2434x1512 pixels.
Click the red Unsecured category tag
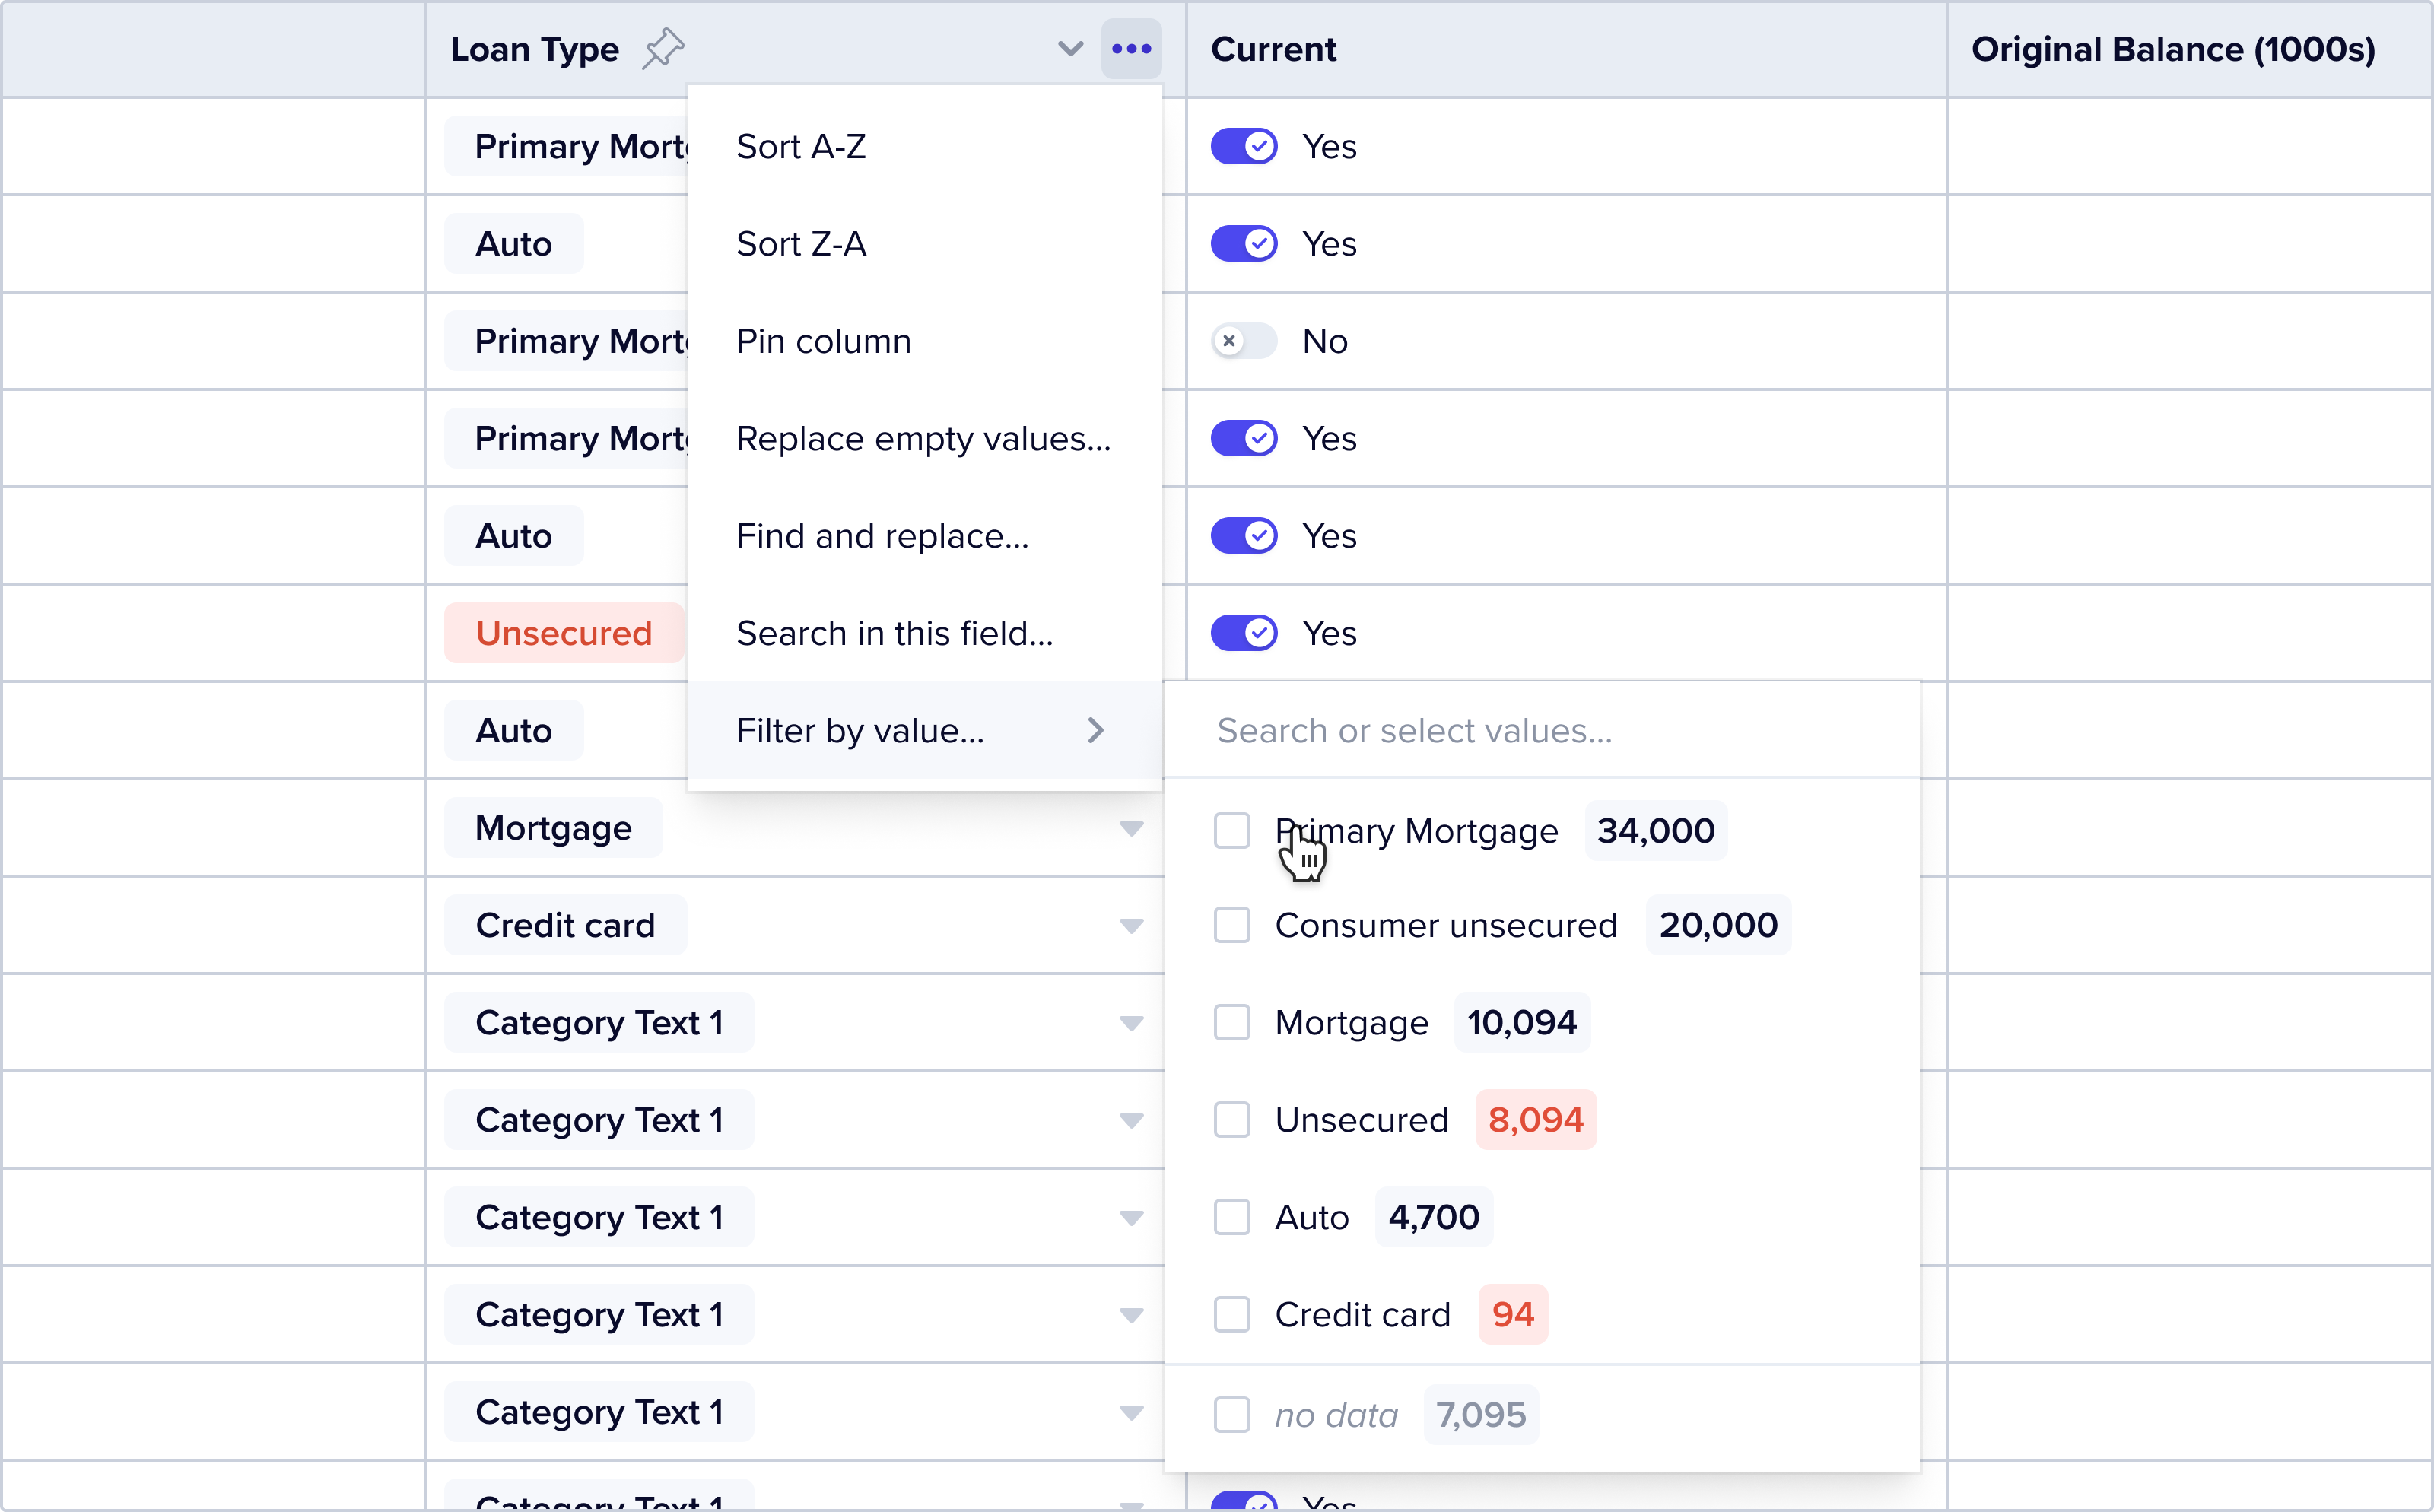coord(563,633)
